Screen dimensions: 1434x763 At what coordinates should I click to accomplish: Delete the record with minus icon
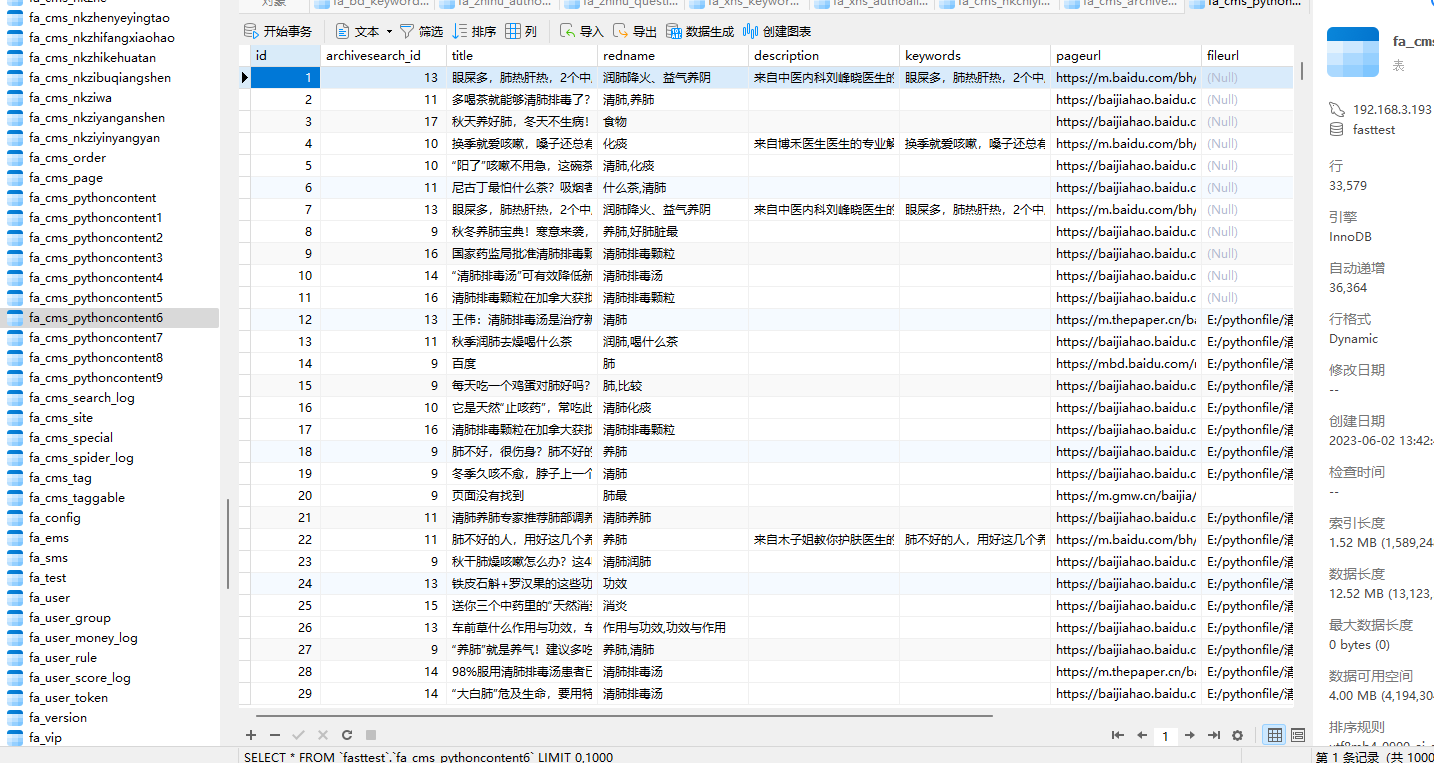(275, 735)
